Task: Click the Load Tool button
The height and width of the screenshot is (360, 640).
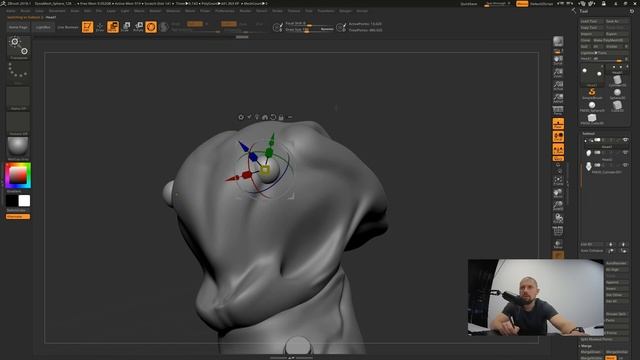Action: coord(591,21)
